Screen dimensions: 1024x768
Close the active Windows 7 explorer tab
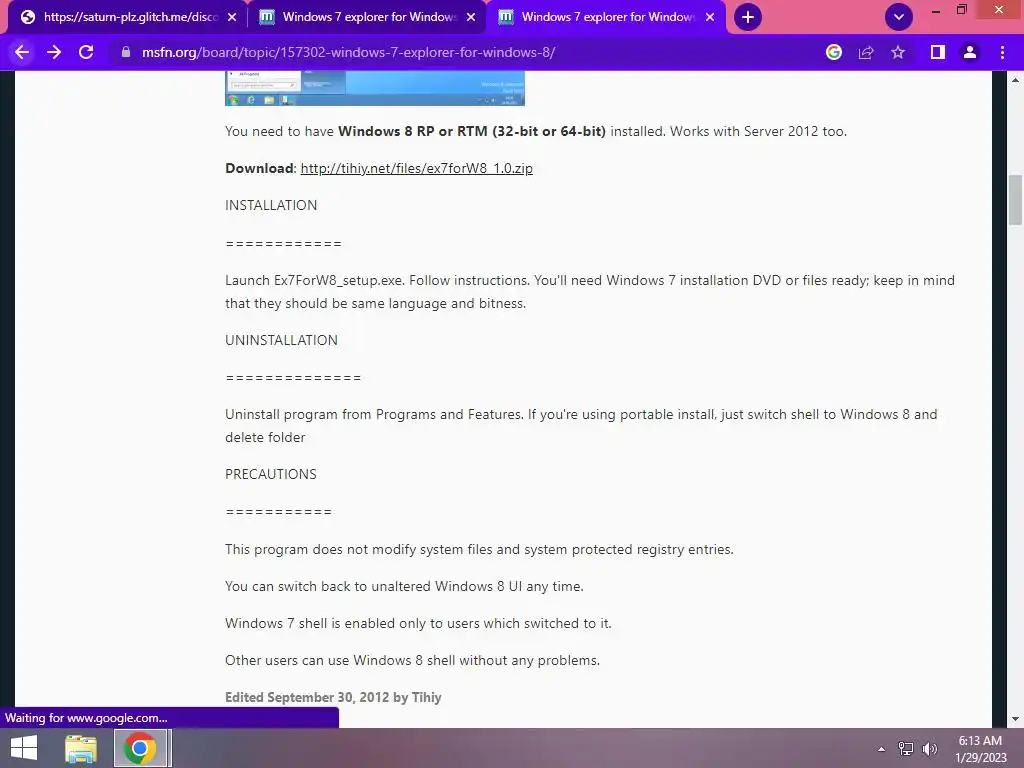(x=710, y=17)
